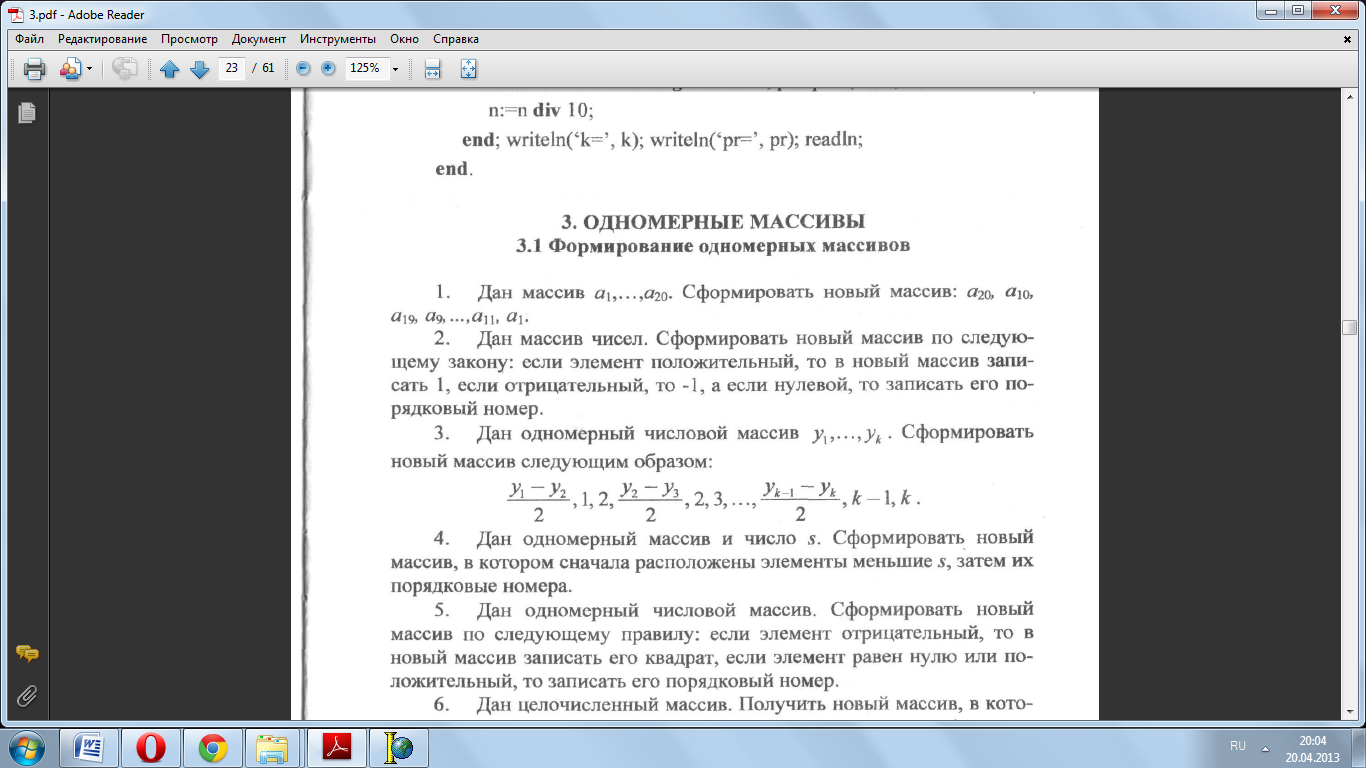Open the Pages panel icon in sidebar
The height and width of the screenshot is (768, 1366).
click(x=27, y=113)
